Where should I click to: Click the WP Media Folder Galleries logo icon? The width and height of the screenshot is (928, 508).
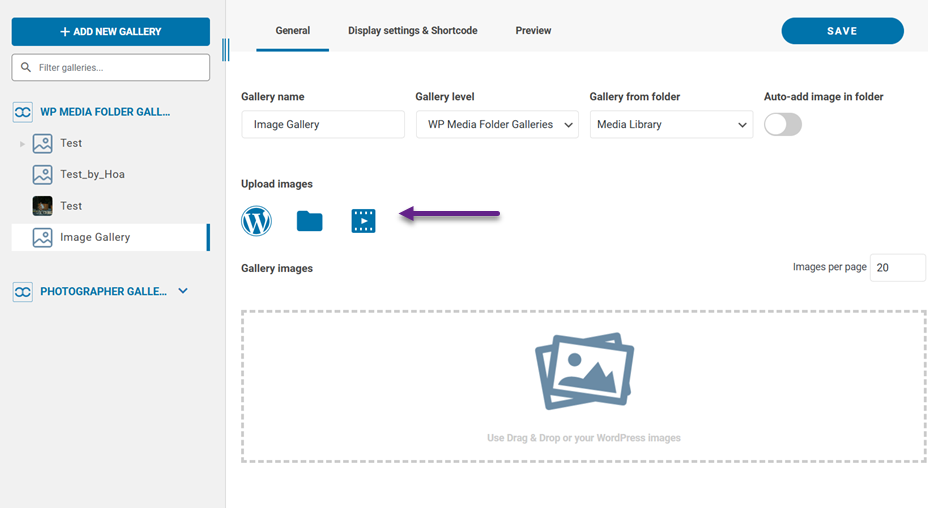(22, 112)
